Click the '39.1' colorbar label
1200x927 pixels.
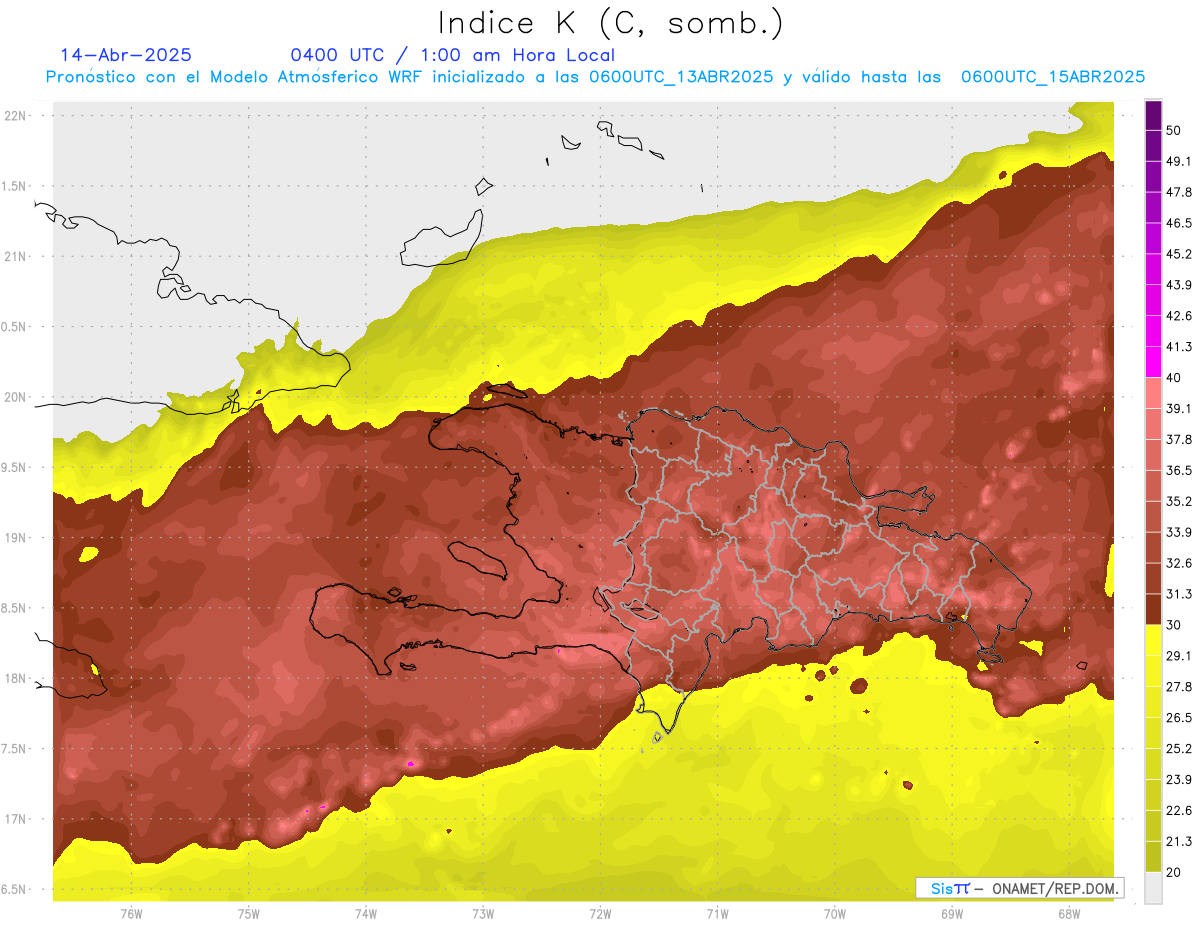(x=1179, y=409)
